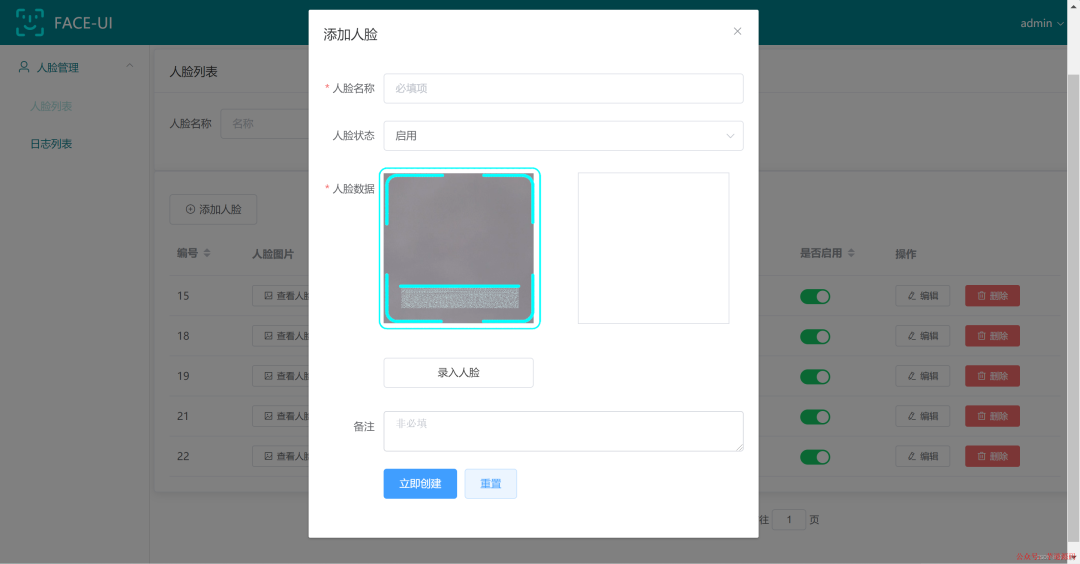
Task: Click the camera face scanning preview
Action: point(459,248)
